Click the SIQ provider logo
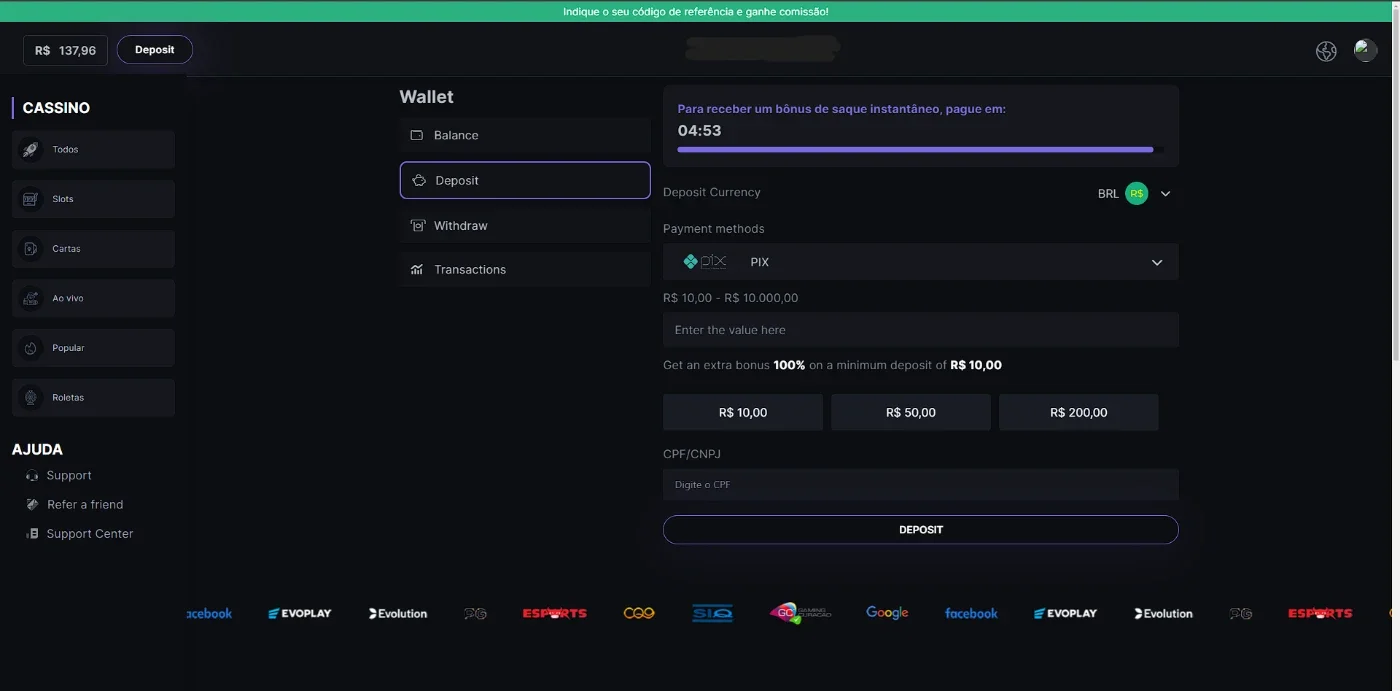Viewport: 1400px width, 691px height. pyautogui.click(x=713, y=613)
